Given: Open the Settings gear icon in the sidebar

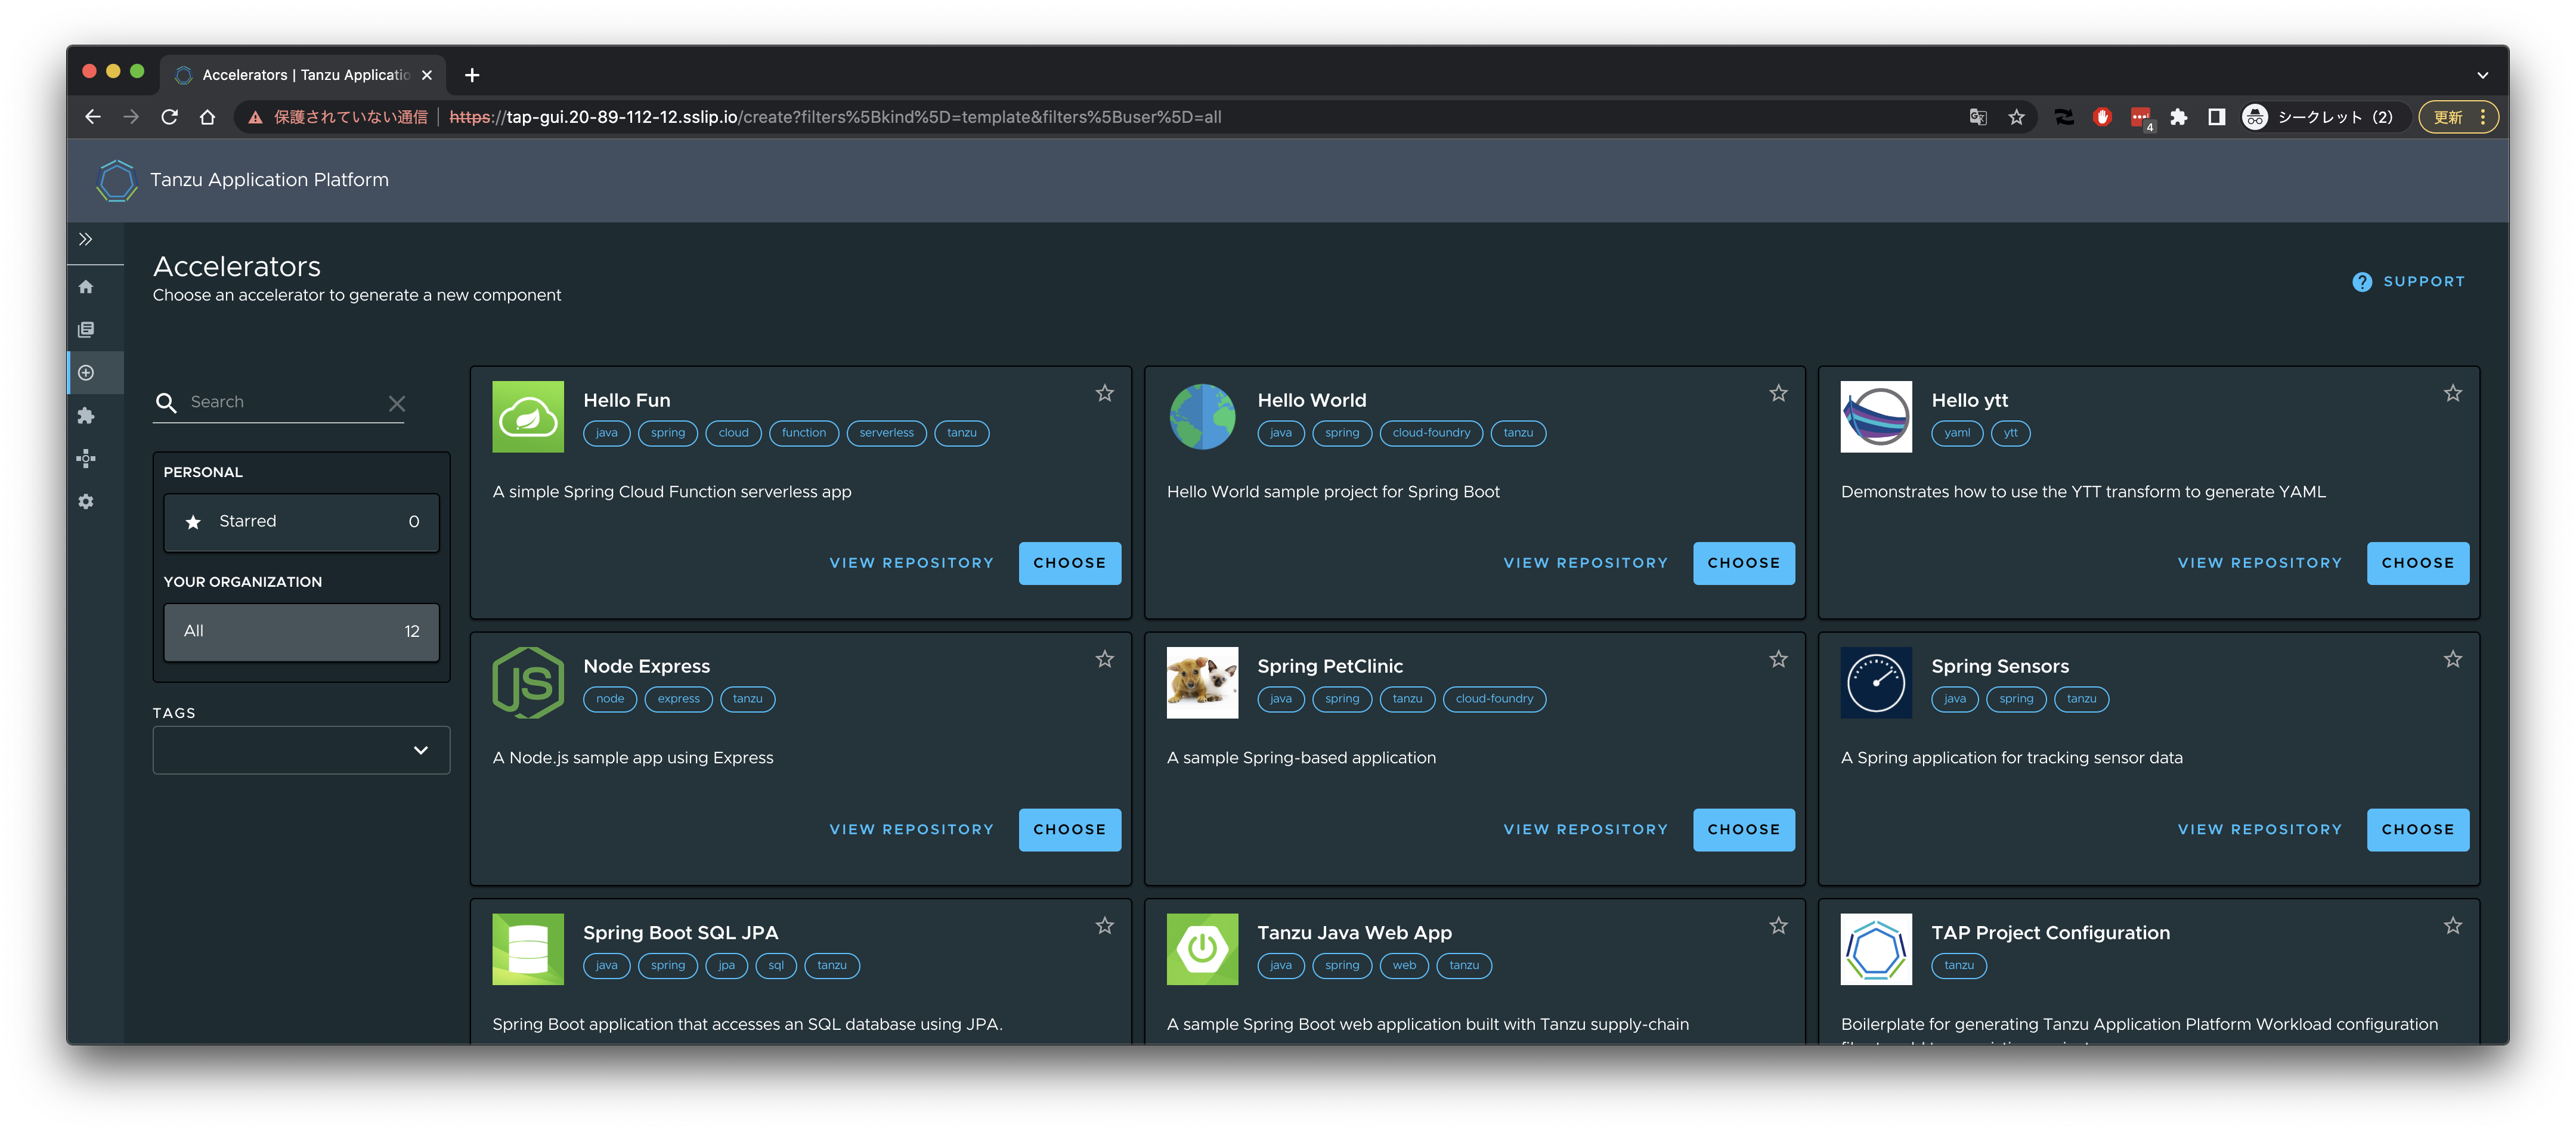Looking at the screenshot, I should tap(86, 502).
